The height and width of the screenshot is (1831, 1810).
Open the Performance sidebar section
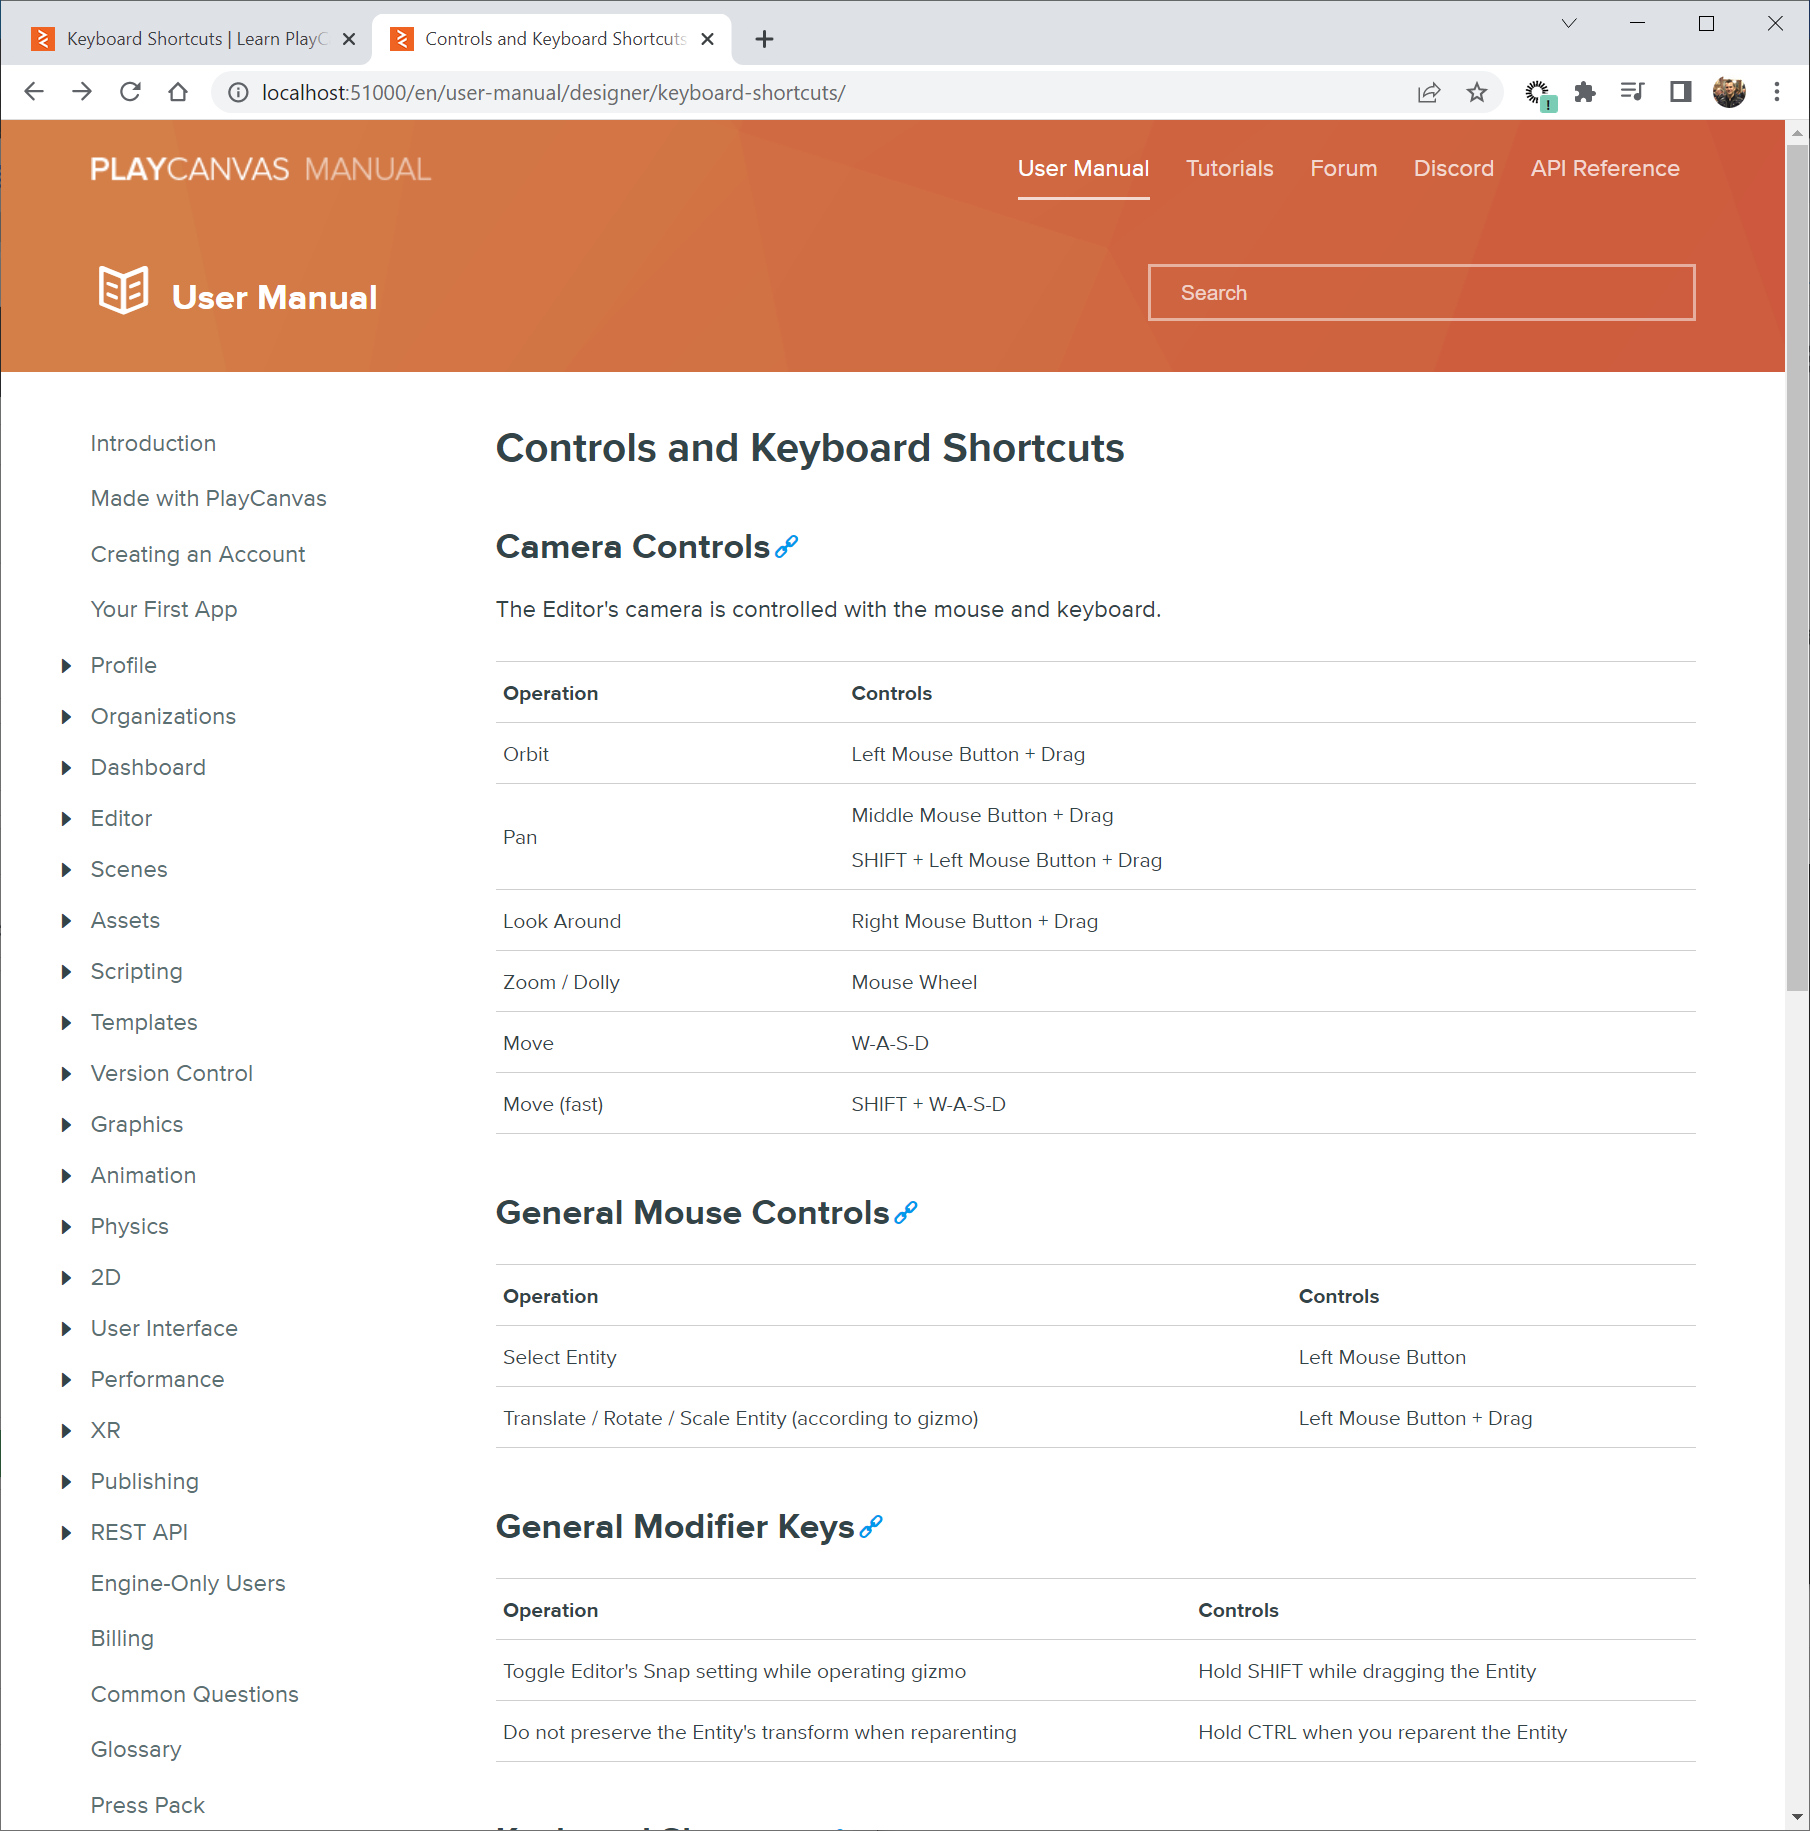point(157,1379)
